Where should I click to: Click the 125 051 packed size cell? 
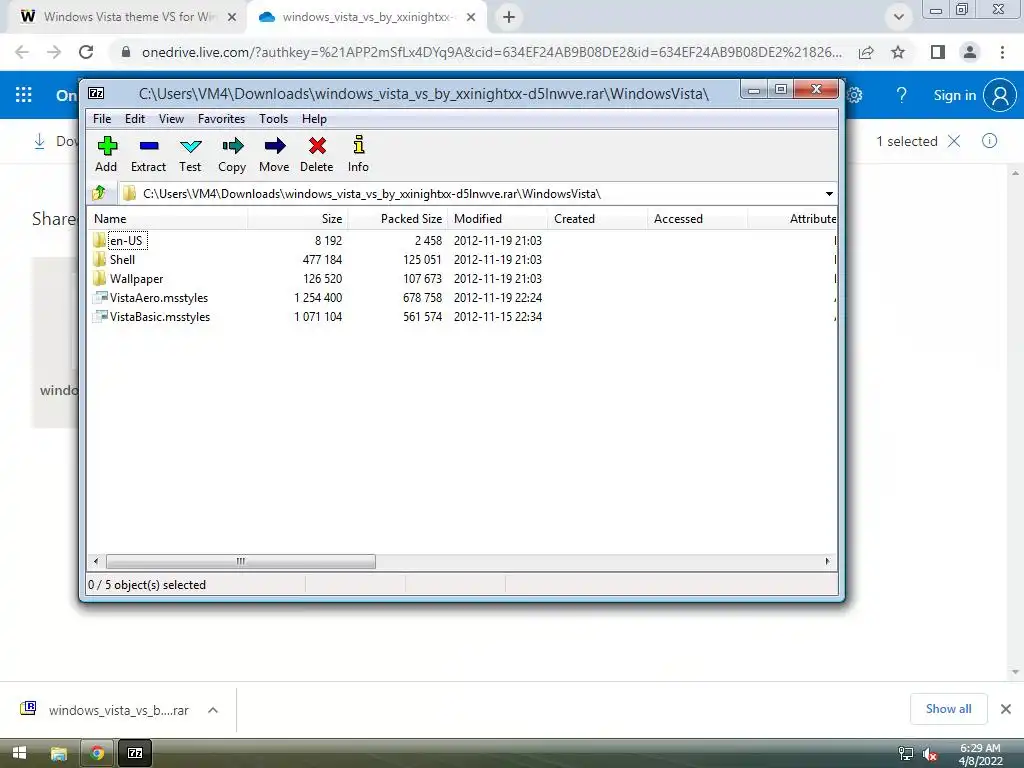(422, 260)
